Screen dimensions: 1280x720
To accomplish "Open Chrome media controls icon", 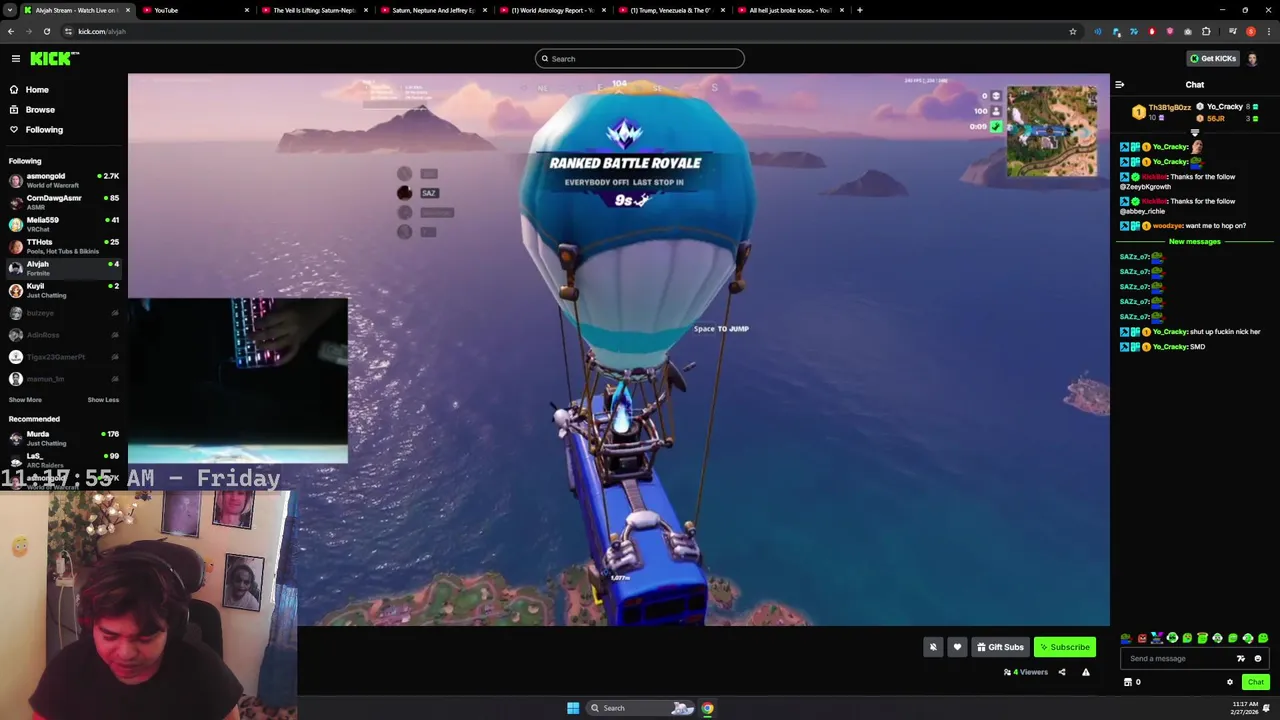I will (1233, 31).
